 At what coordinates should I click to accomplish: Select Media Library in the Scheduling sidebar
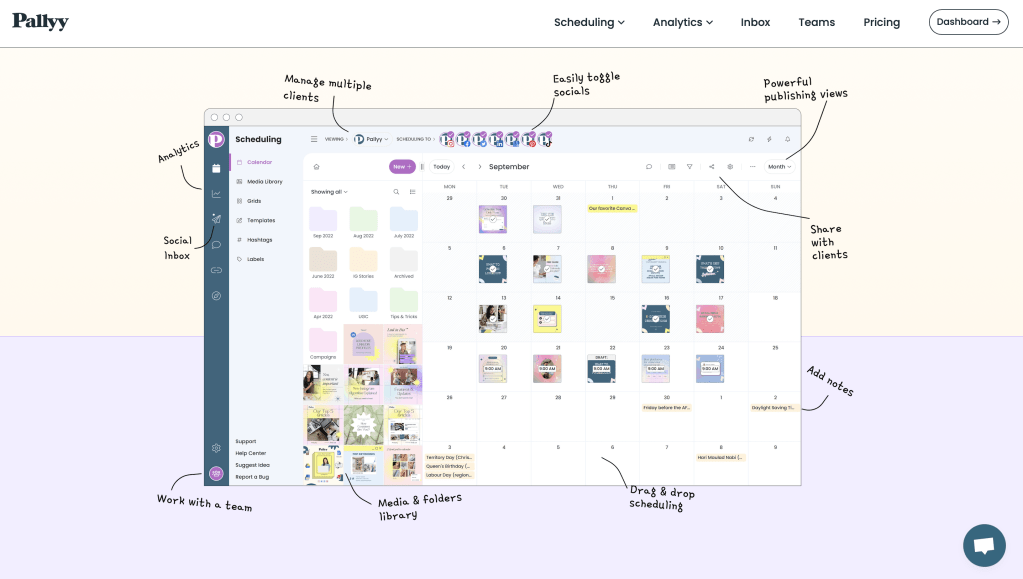[265, 181]
